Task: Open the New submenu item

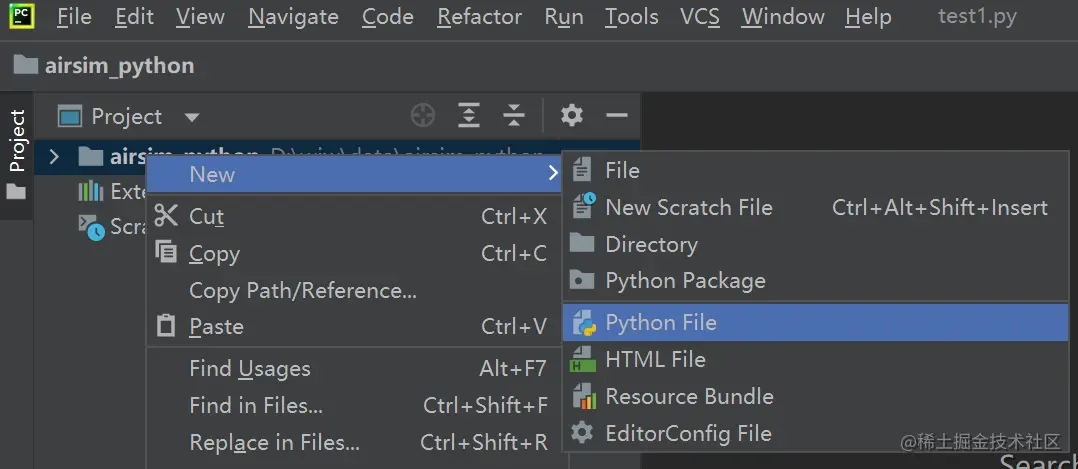Action: 212,174
